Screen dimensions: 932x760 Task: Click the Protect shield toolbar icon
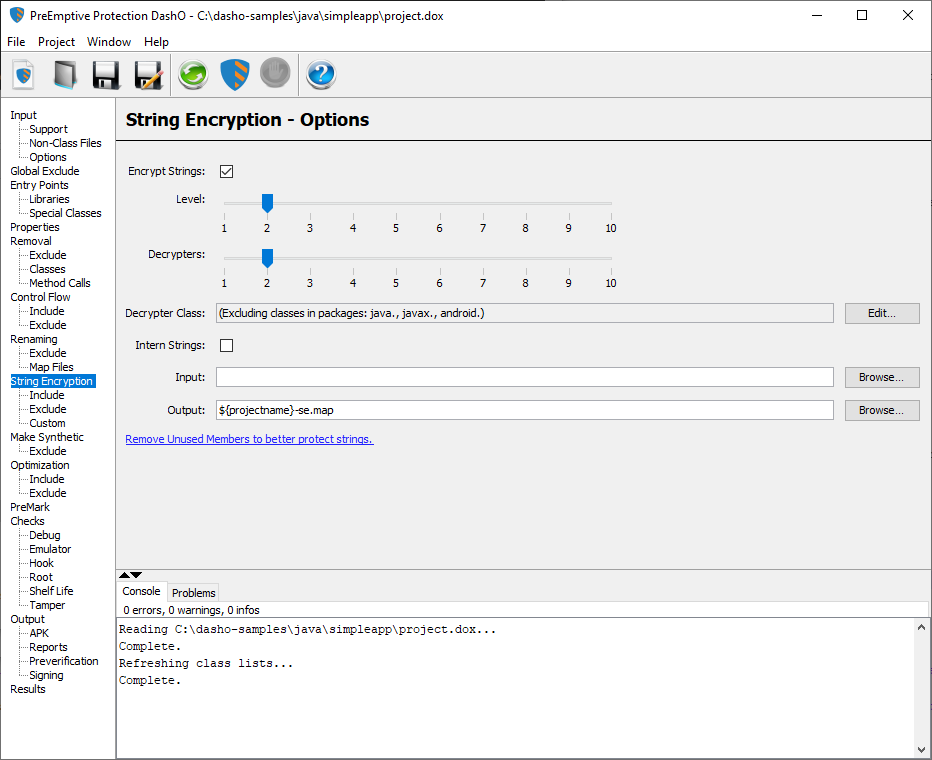click(x=235, y=75)
